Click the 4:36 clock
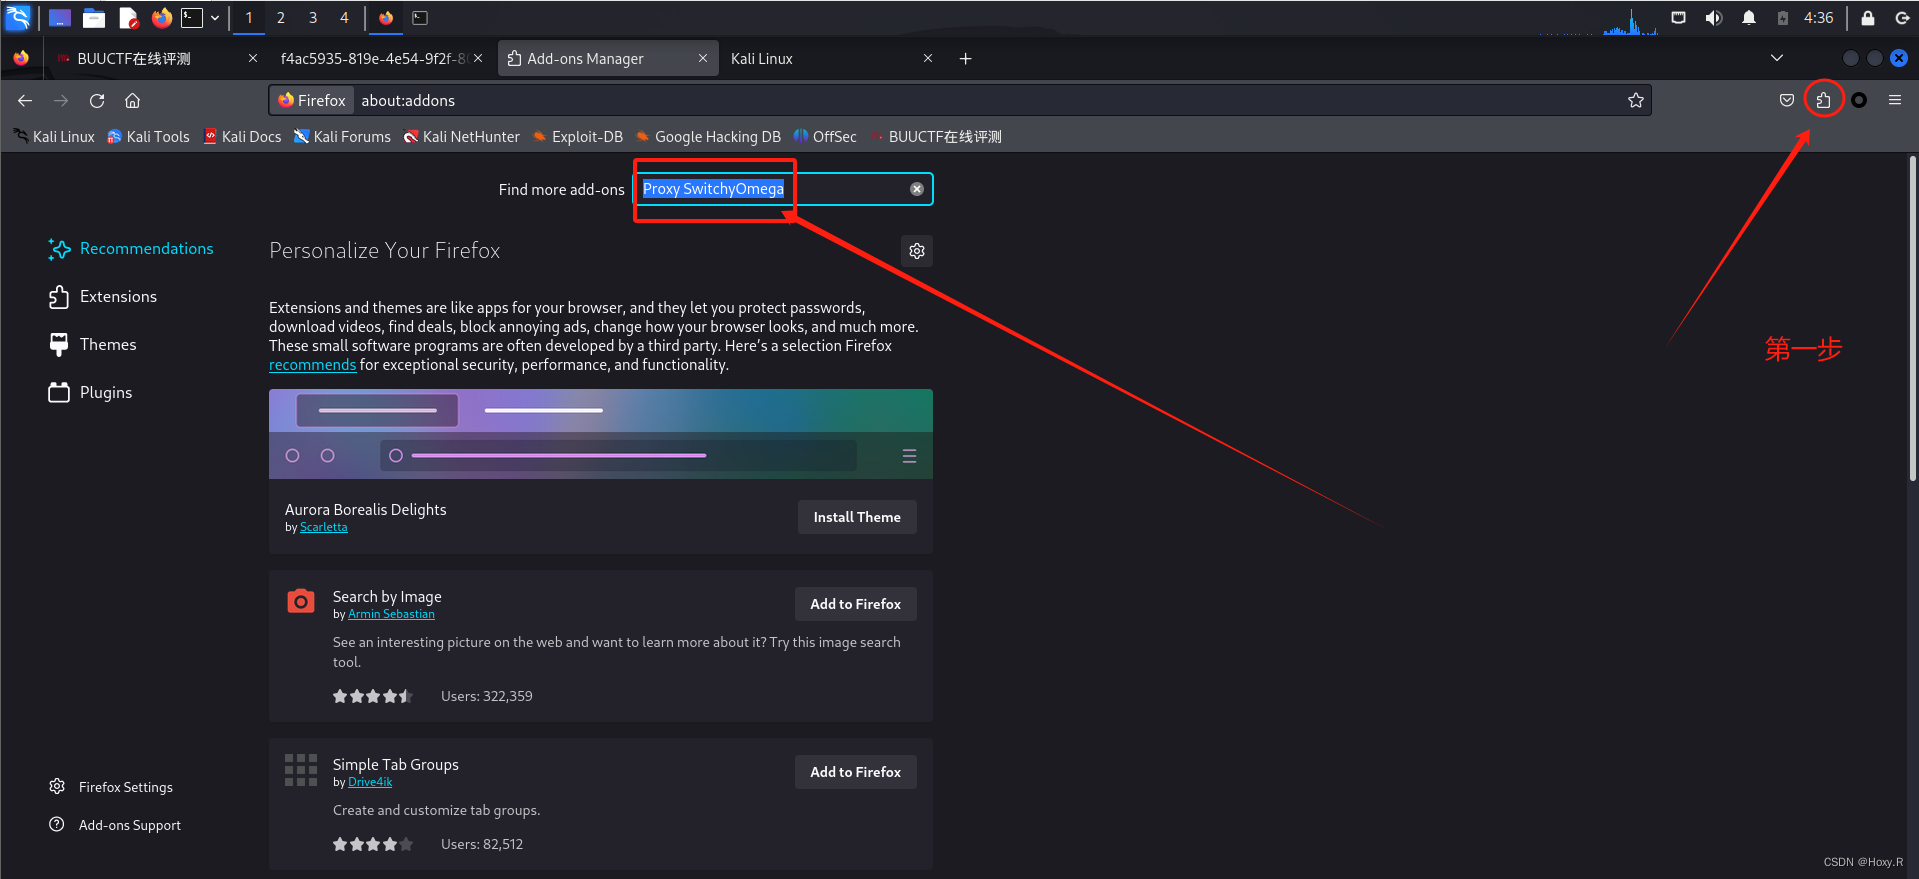This screenshot has width=1919, height=879. coord(1818,18)
